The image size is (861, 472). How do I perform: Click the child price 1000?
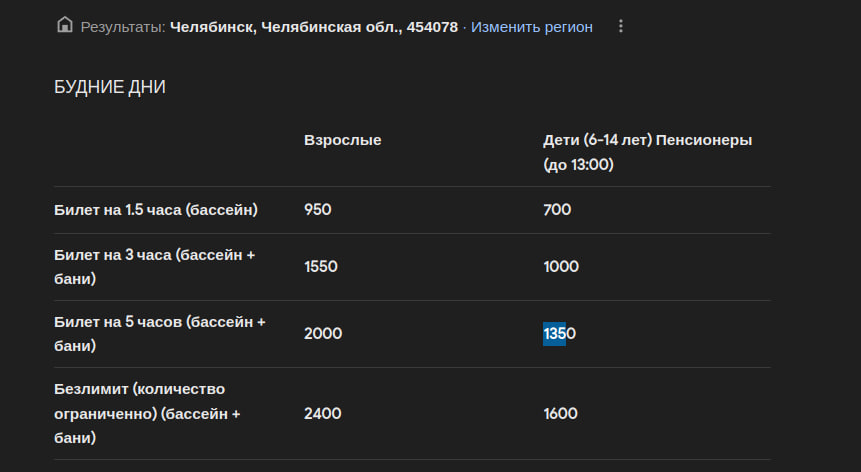pyautogui.click(x=561, y=267)
